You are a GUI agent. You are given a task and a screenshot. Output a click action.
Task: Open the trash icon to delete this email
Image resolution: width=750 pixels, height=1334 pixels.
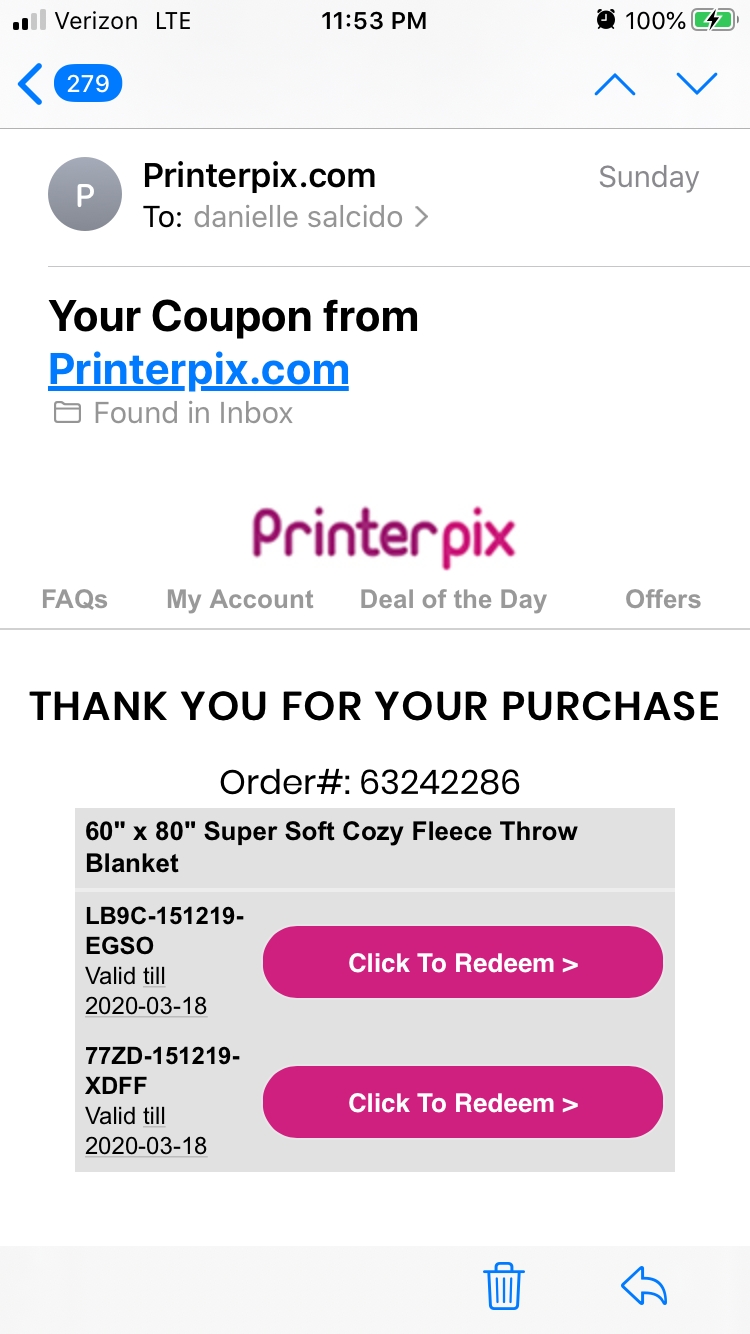point(504,1287)
